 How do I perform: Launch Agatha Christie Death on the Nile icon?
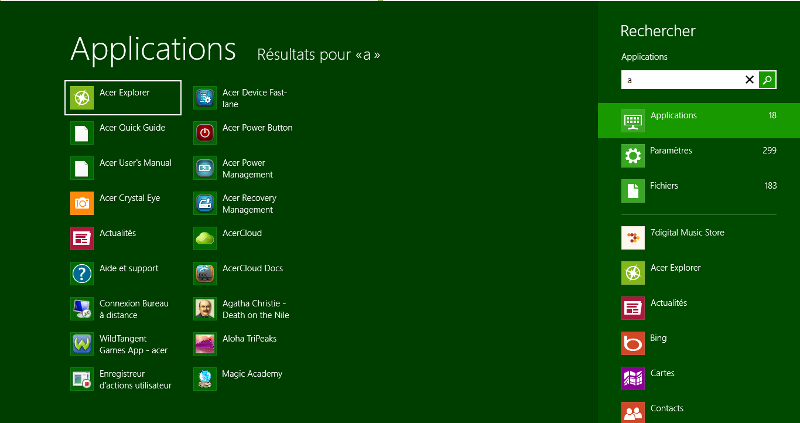[x=205, y=309]
